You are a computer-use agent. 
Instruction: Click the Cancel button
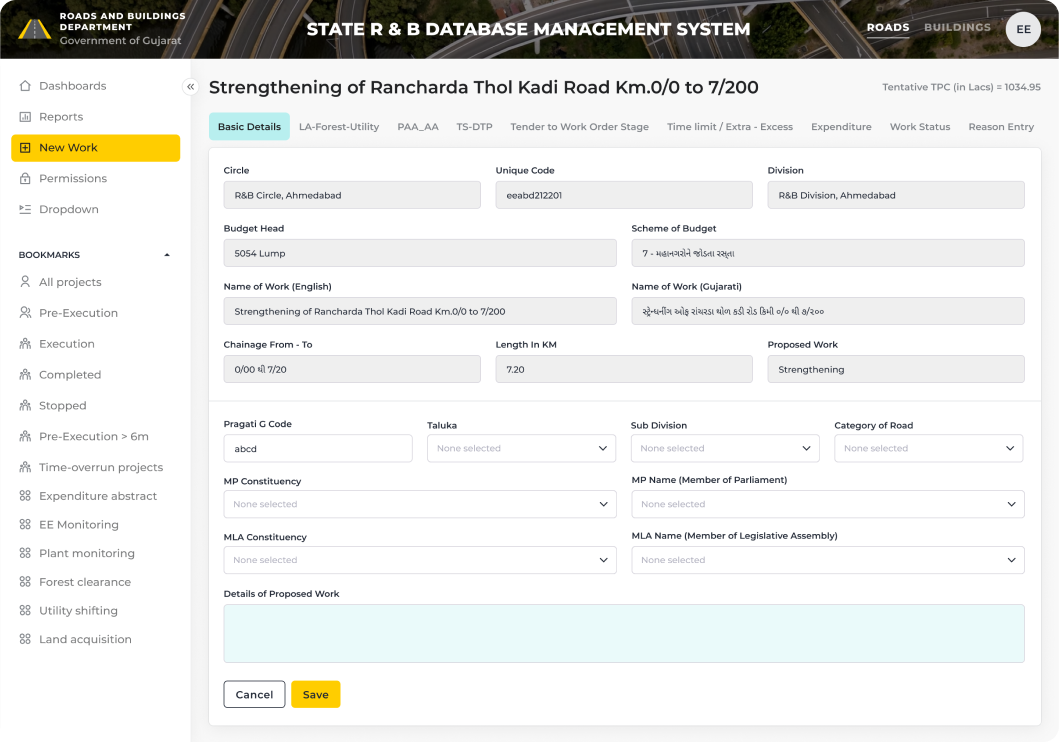[x=255, y=695]
